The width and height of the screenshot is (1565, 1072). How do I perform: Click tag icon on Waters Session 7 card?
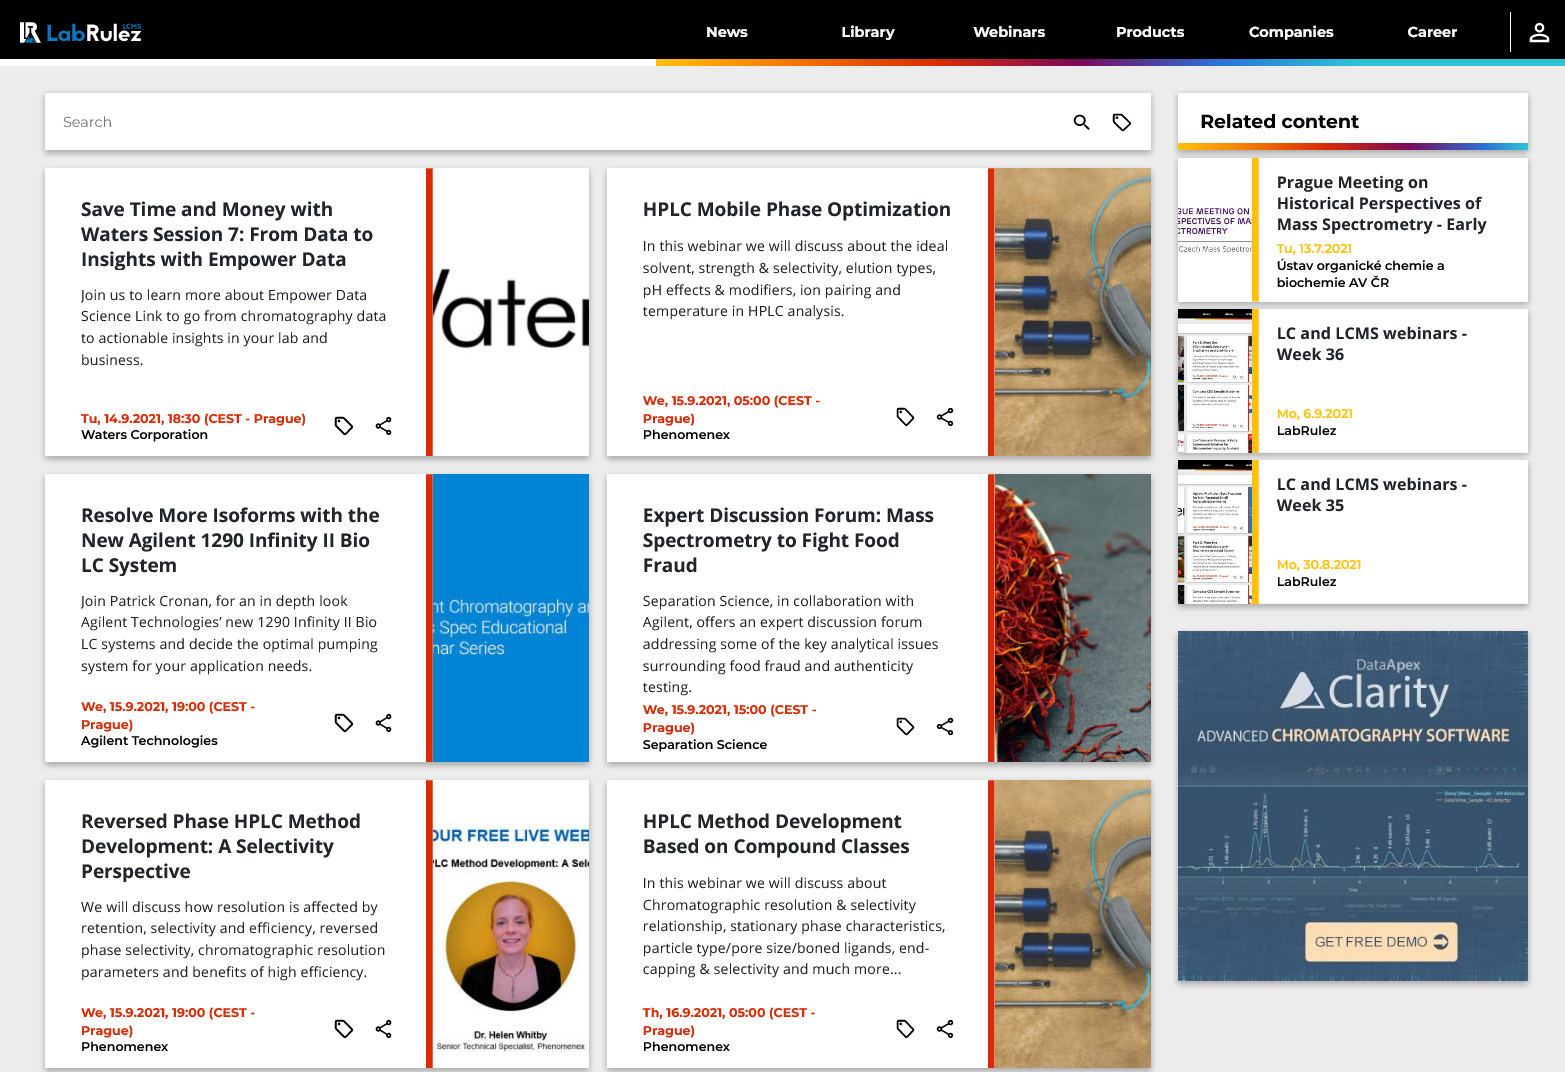coord(344,426)
